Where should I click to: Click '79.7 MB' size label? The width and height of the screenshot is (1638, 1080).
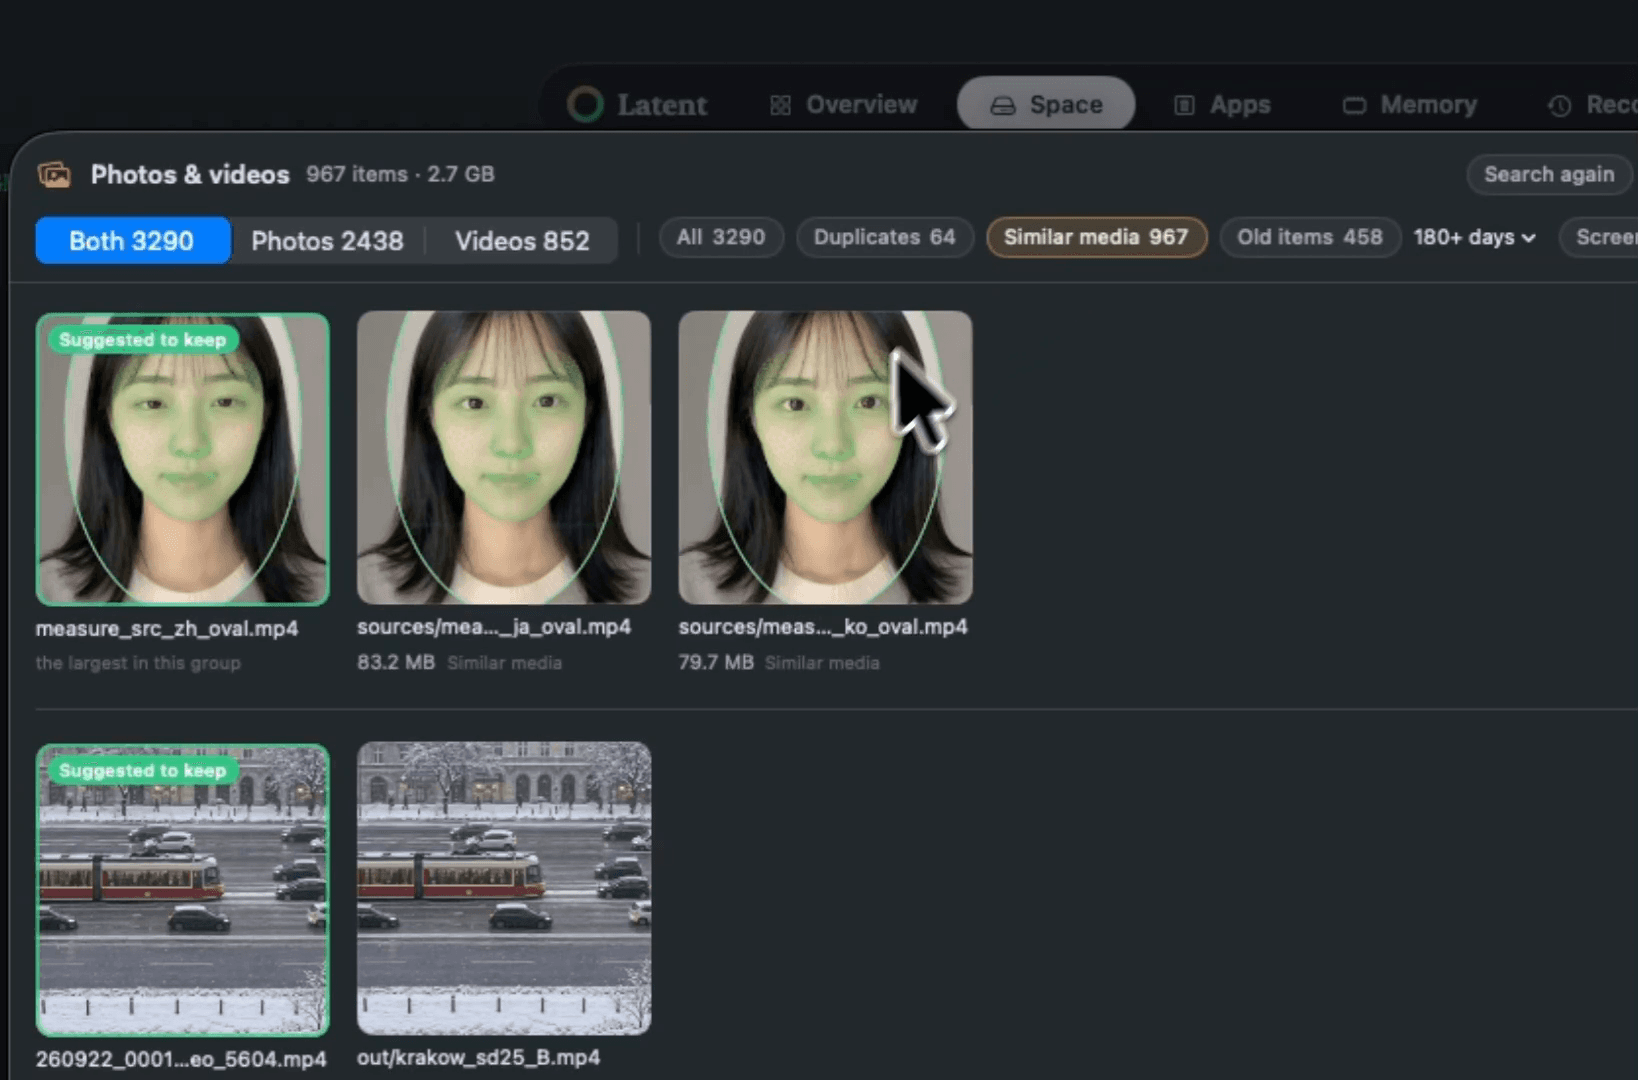pyautogui.click(x=716, y=663)
